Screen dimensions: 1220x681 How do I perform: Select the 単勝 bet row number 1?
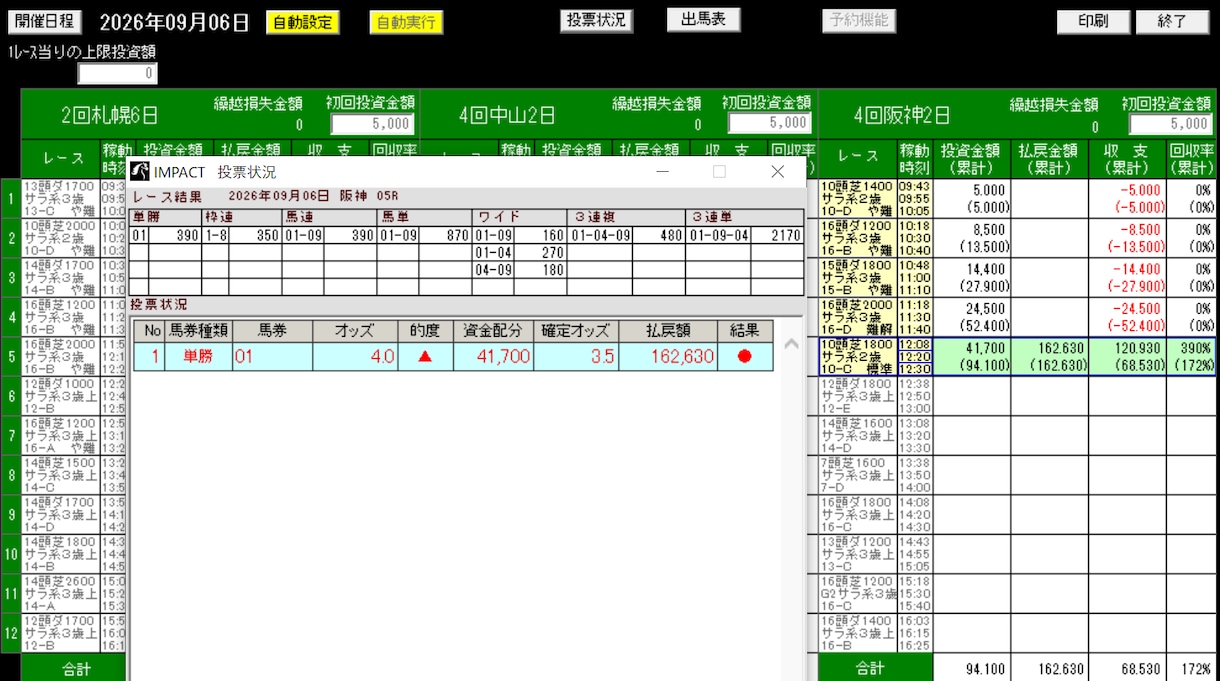(x=453, y=357)
